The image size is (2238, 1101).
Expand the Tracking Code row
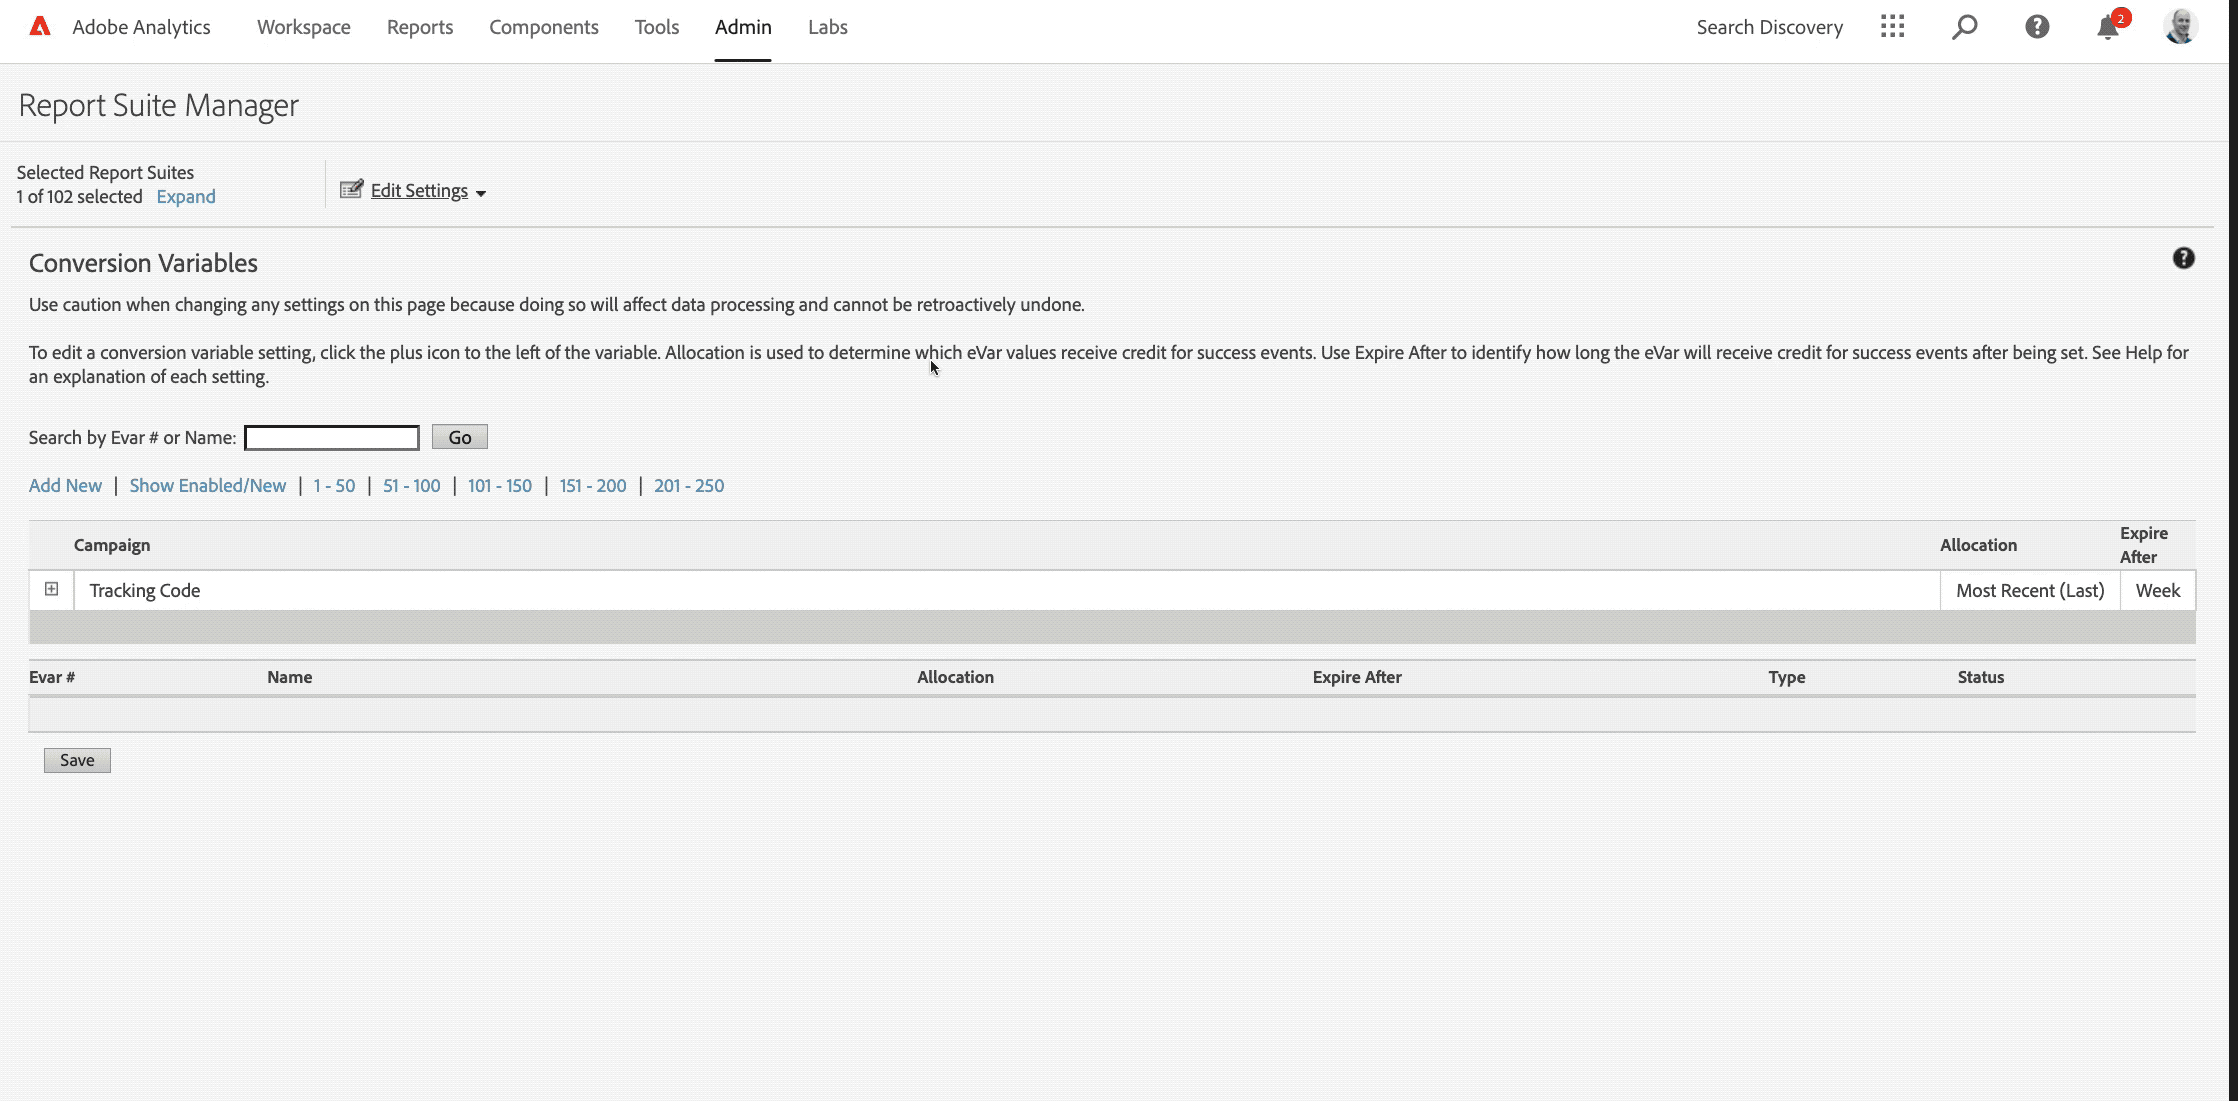coord(52,589)
